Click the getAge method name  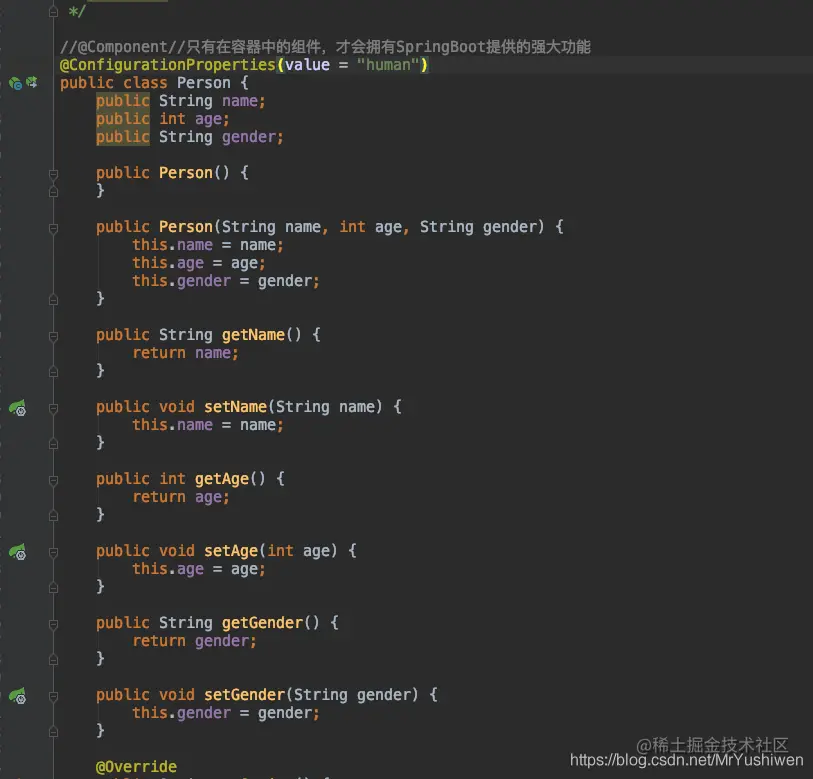tap(222, 479)
